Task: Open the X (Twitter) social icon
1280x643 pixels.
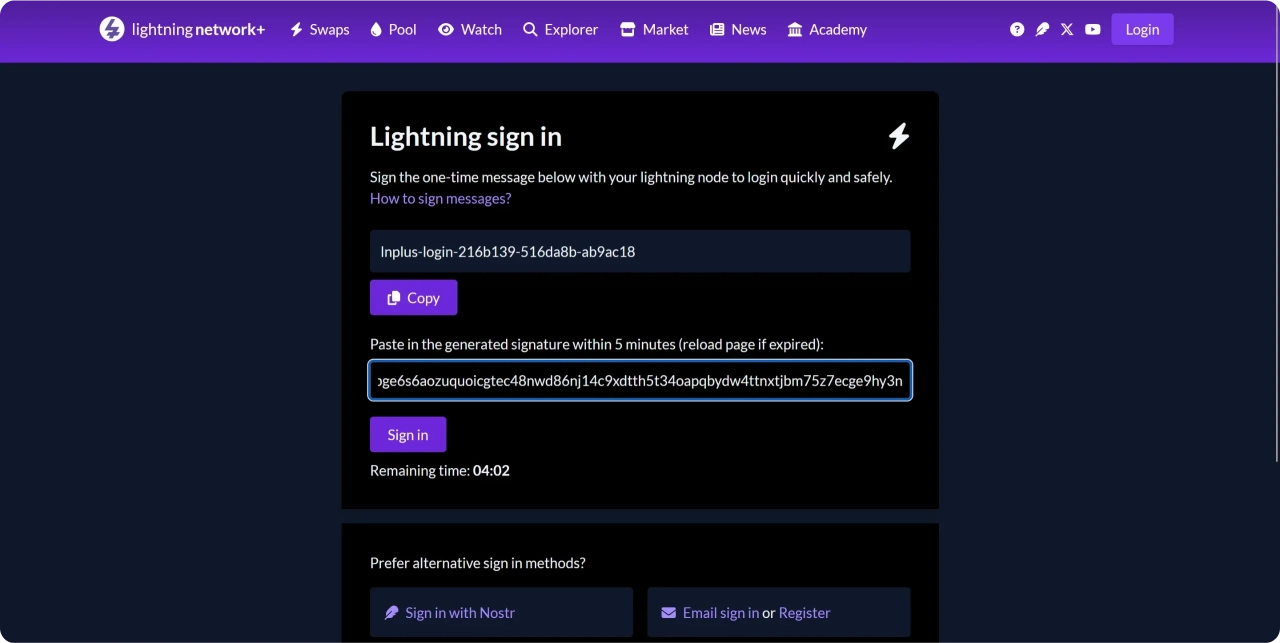Action: (x=1067, y=29)
